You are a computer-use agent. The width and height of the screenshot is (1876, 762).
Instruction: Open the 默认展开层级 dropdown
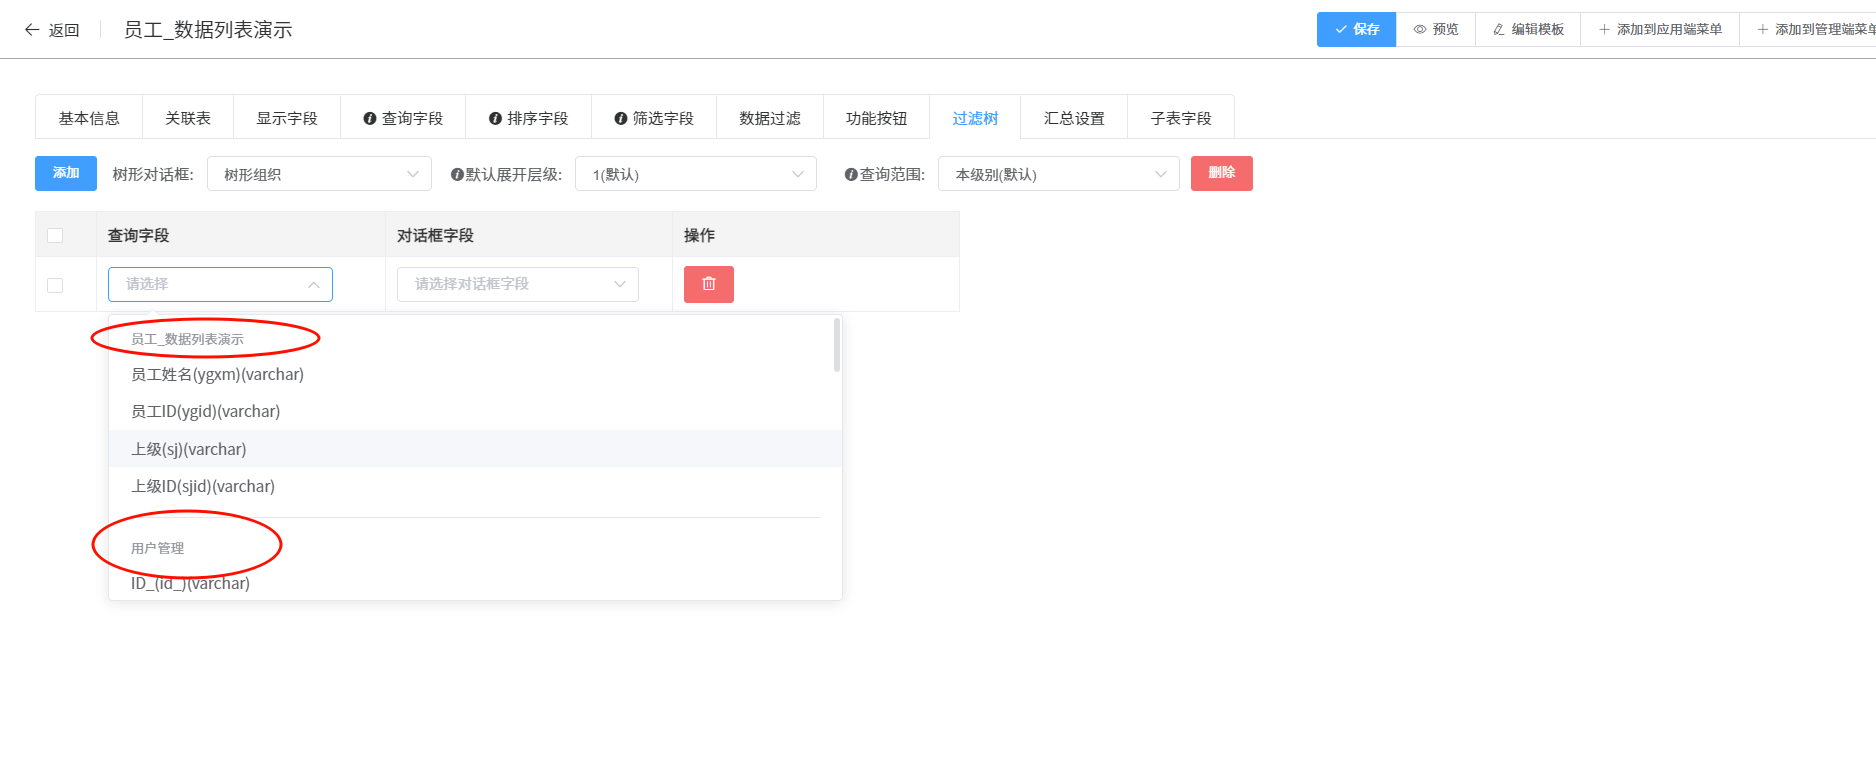pos(696,174)
